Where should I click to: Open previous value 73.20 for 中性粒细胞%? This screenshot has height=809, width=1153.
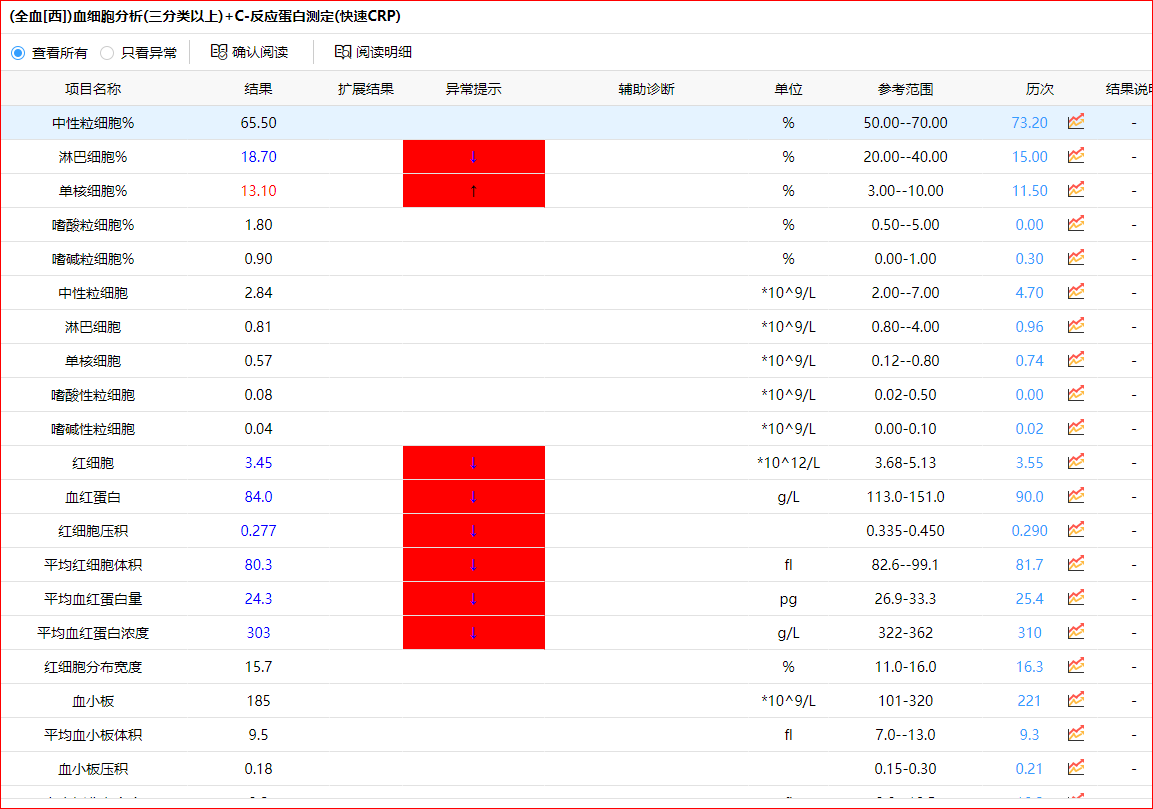pyautogui.click(x=1029, y=123)
